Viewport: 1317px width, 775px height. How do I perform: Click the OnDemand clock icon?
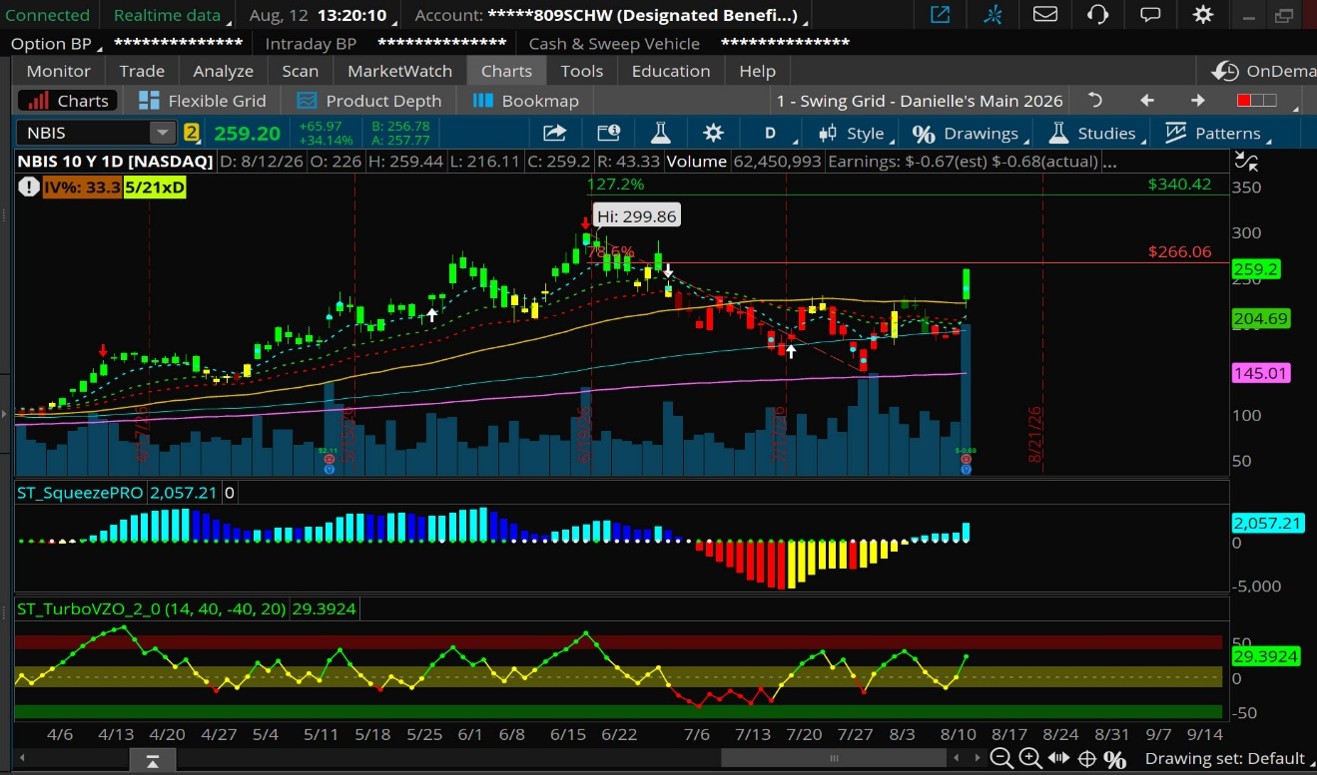click(x=1225, y=71)
